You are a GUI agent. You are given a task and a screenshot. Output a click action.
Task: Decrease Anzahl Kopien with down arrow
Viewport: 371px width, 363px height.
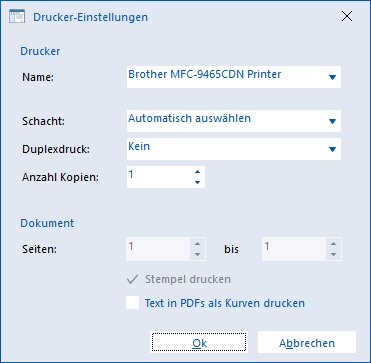coord(197,182)
